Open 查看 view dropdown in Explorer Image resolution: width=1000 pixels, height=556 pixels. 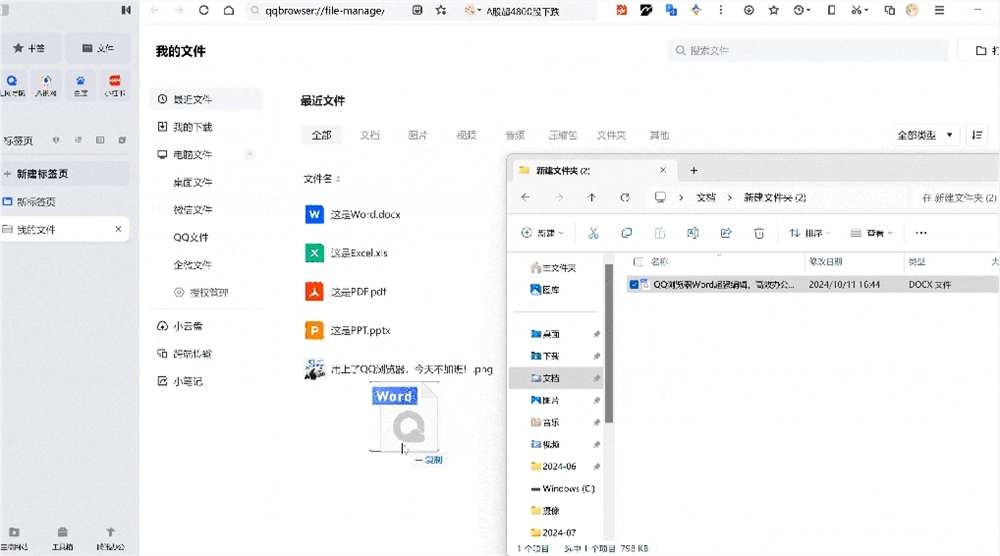[x=872, y=233]
